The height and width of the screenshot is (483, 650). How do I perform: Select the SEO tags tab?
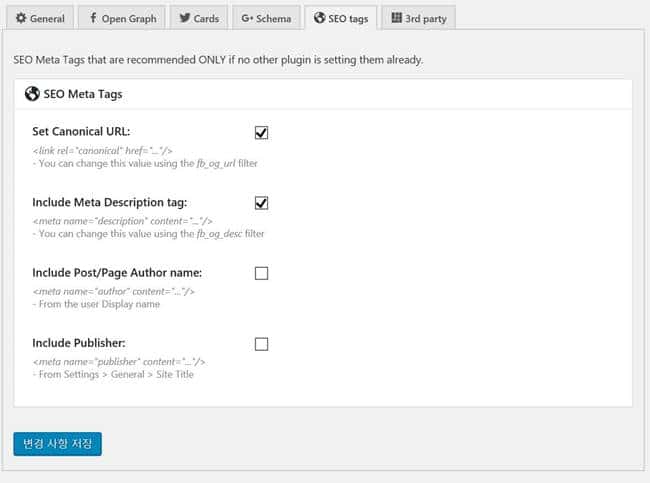(341, 18)
